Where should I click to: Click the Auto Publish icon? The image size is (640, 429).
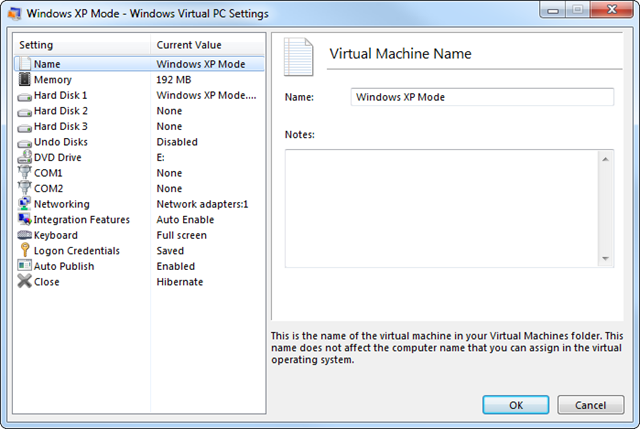coord(25,266)
